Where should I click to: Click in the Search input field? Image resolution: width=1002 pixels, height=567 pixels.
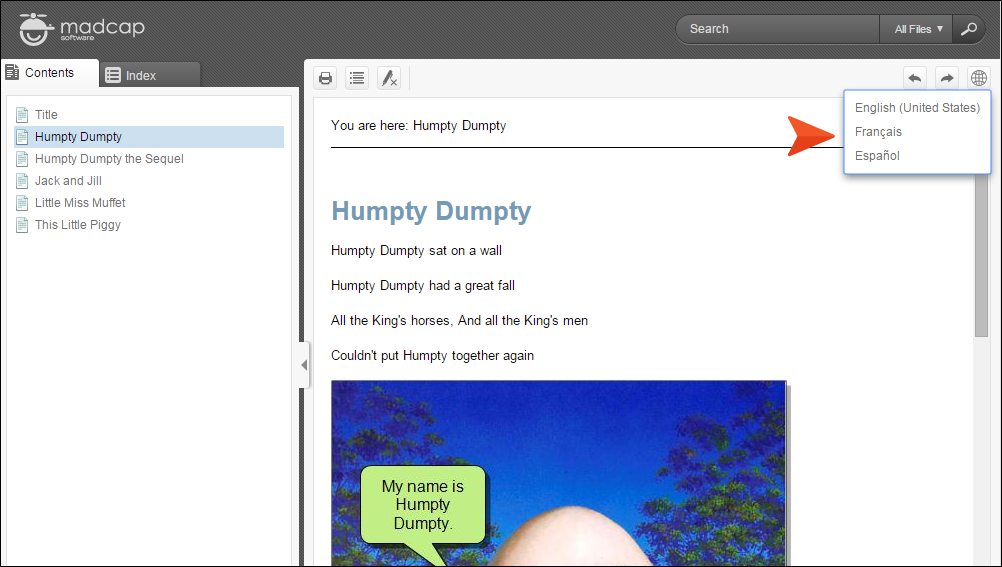point(780,29)
